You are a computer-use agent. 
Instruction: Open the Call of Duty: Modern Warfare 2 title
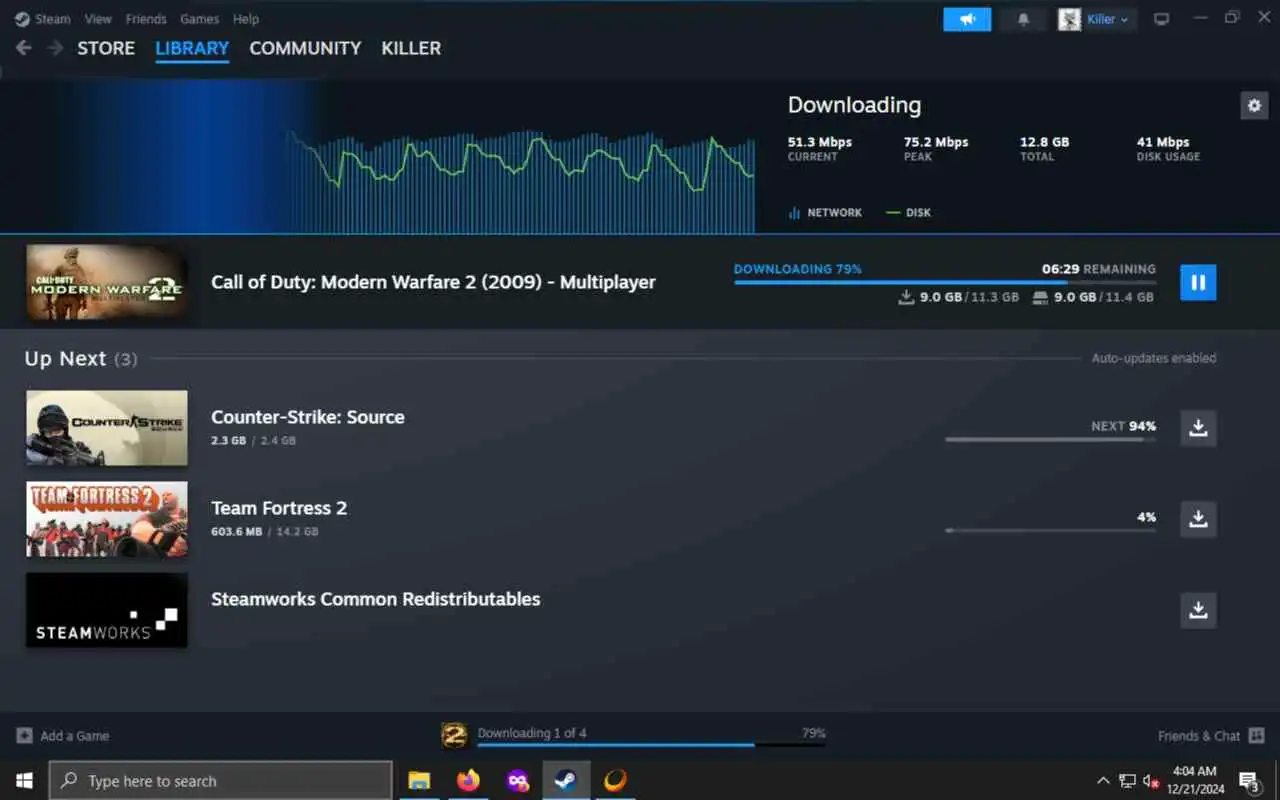click(x=433, y=282)
